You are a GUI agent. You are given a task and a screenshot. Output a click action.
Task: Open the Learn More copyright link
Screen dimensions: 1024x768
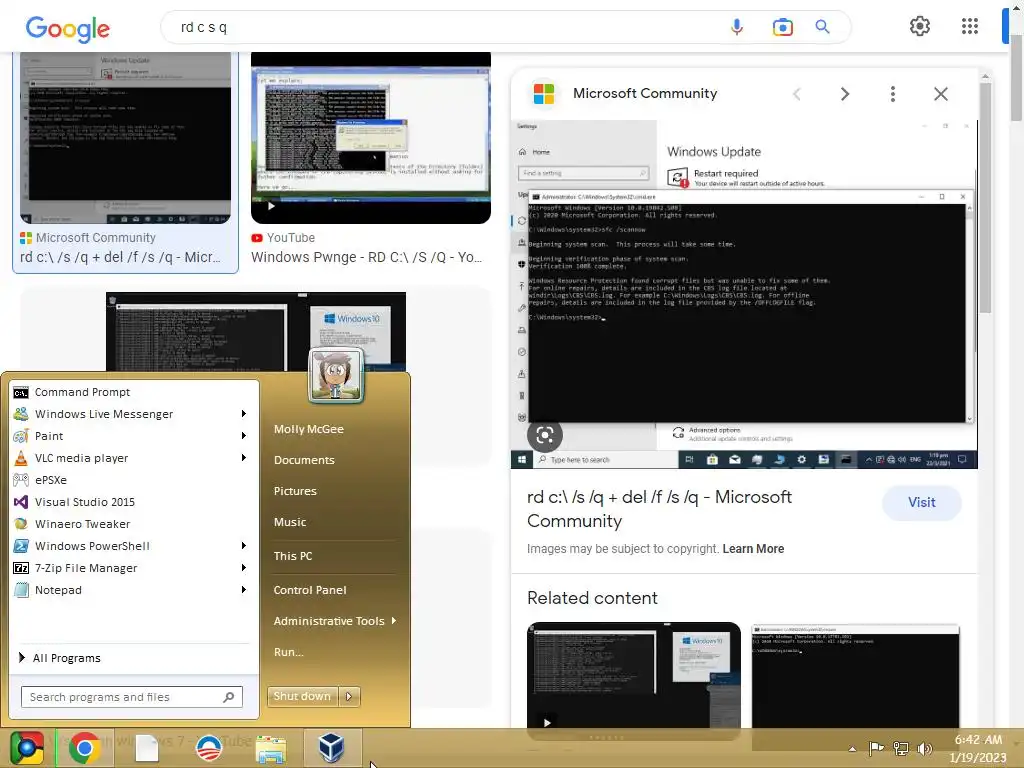point(753,549)
